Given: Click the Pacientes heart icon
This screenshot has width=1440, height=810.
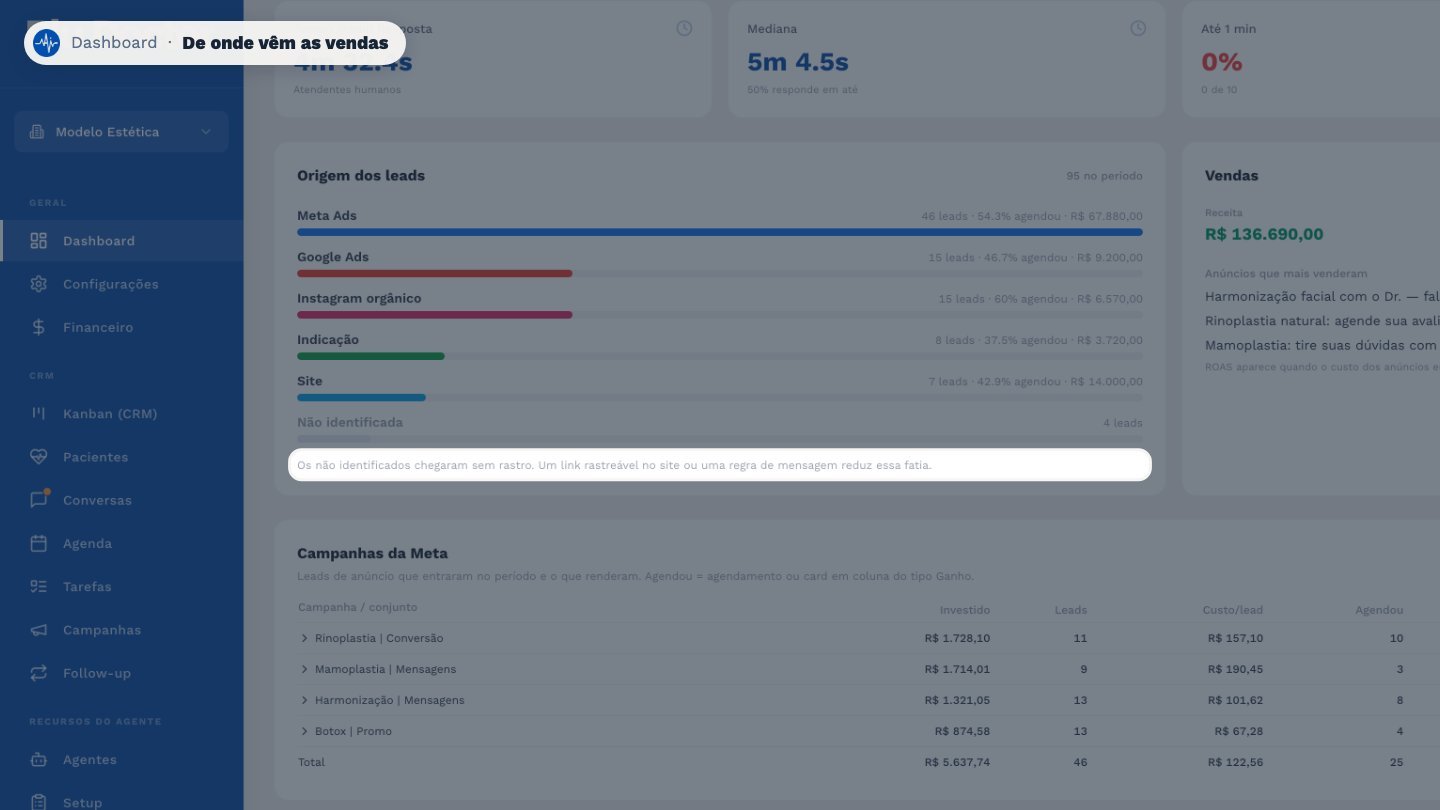Looking at the screenshot, I should tap(39, 457).
